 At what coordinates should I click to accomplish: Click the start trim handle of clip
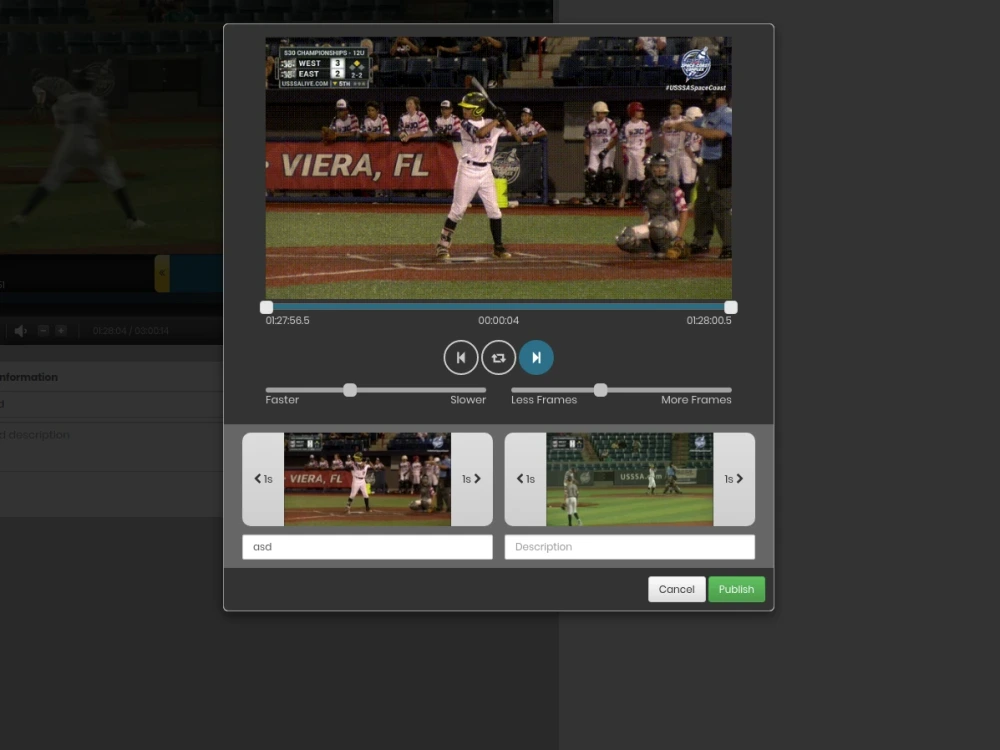pyautogui.click(x=267, y=307)
